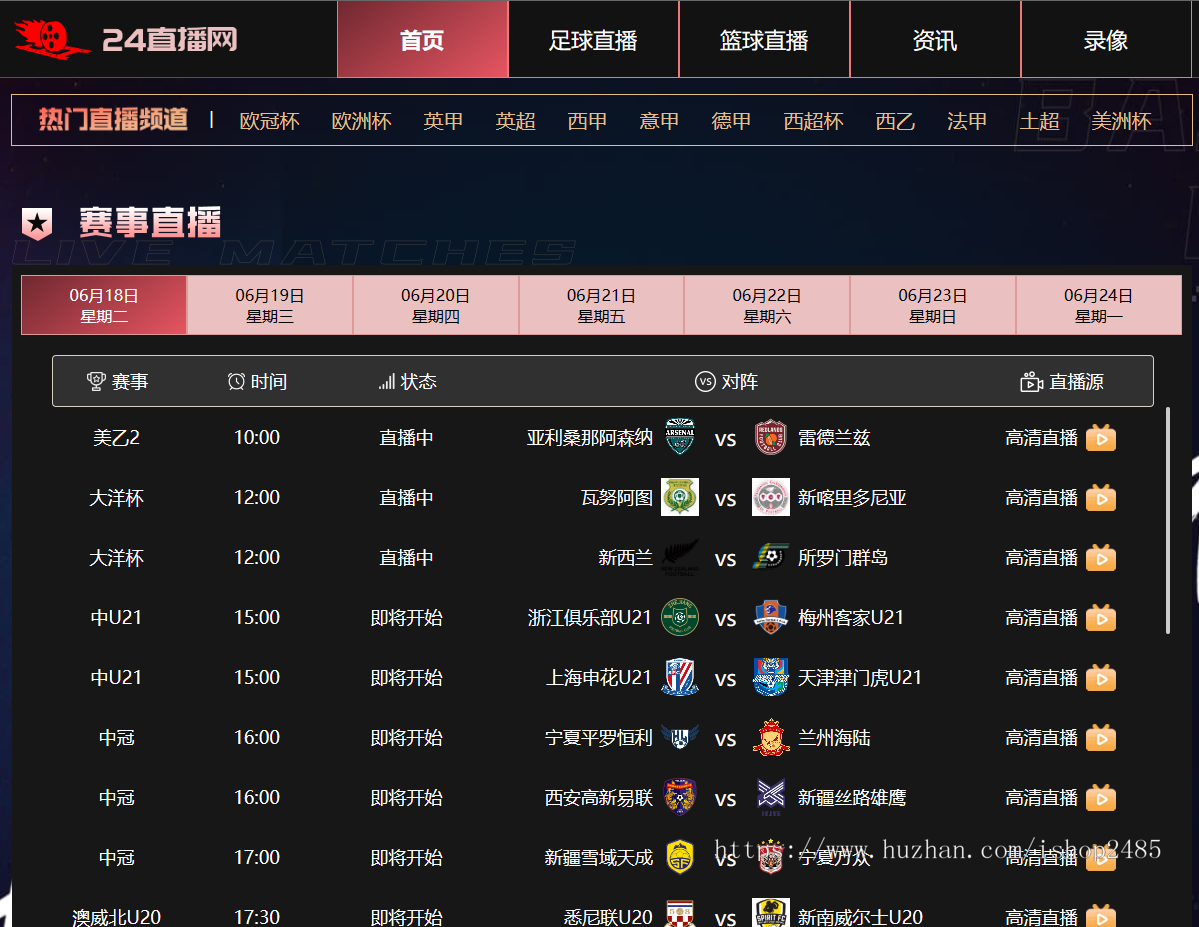
Task: Click team name 梅州客家U21
Action: click(851, 617)
